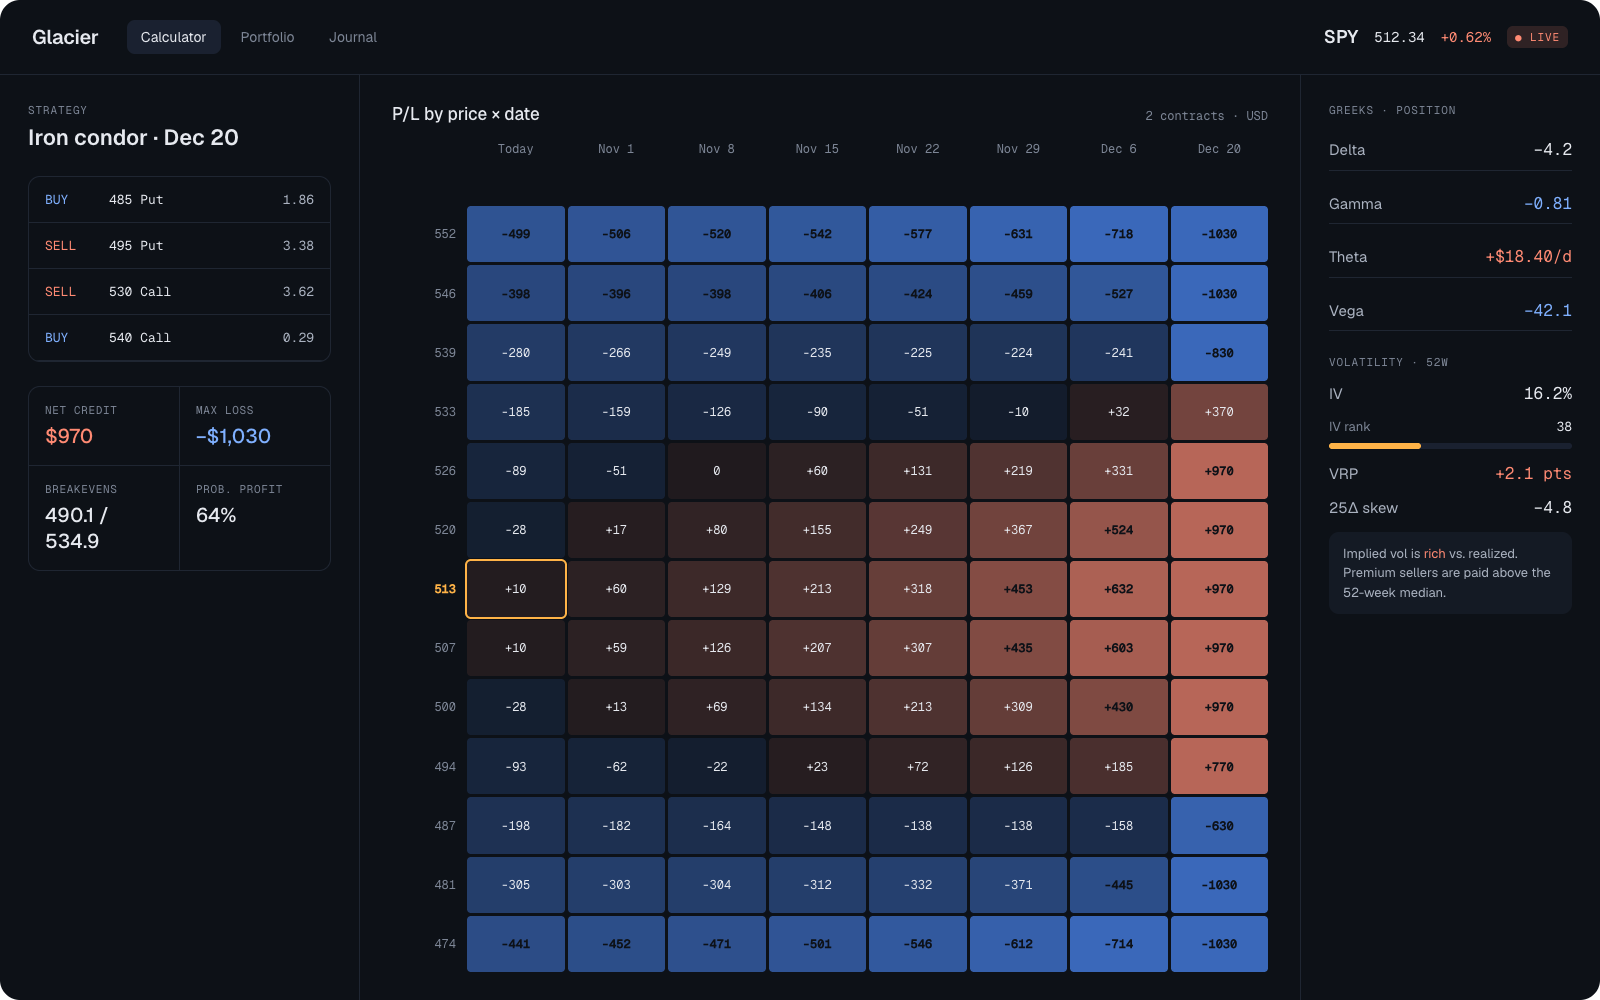This screenshot has height=1000, width=1600.
Task: Select the BUY 540 Call leg
Action: [x=179, y=338]
